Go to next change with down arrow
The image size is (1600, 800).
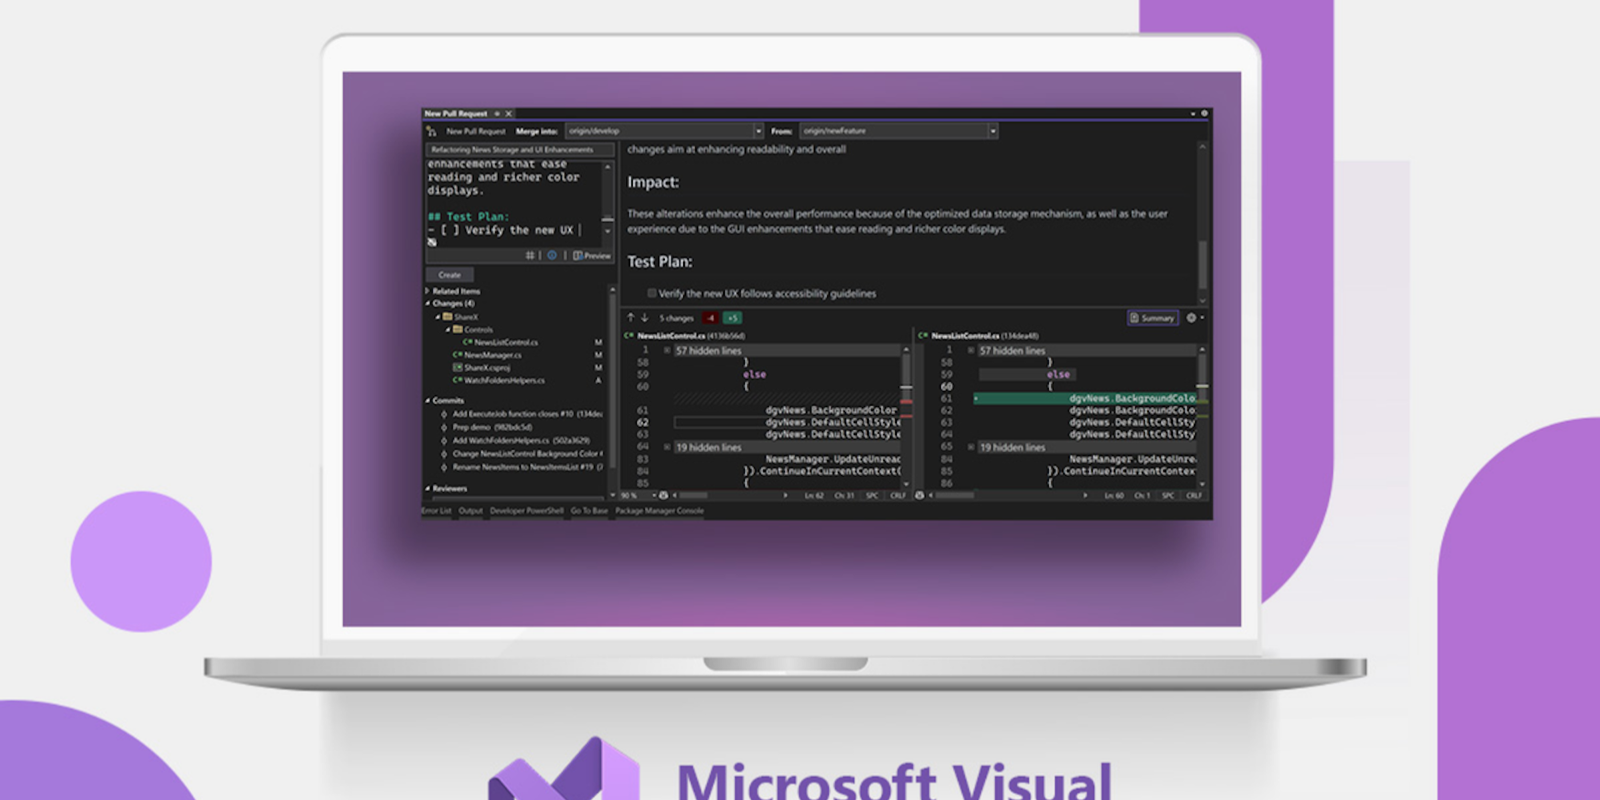[644, 318]
